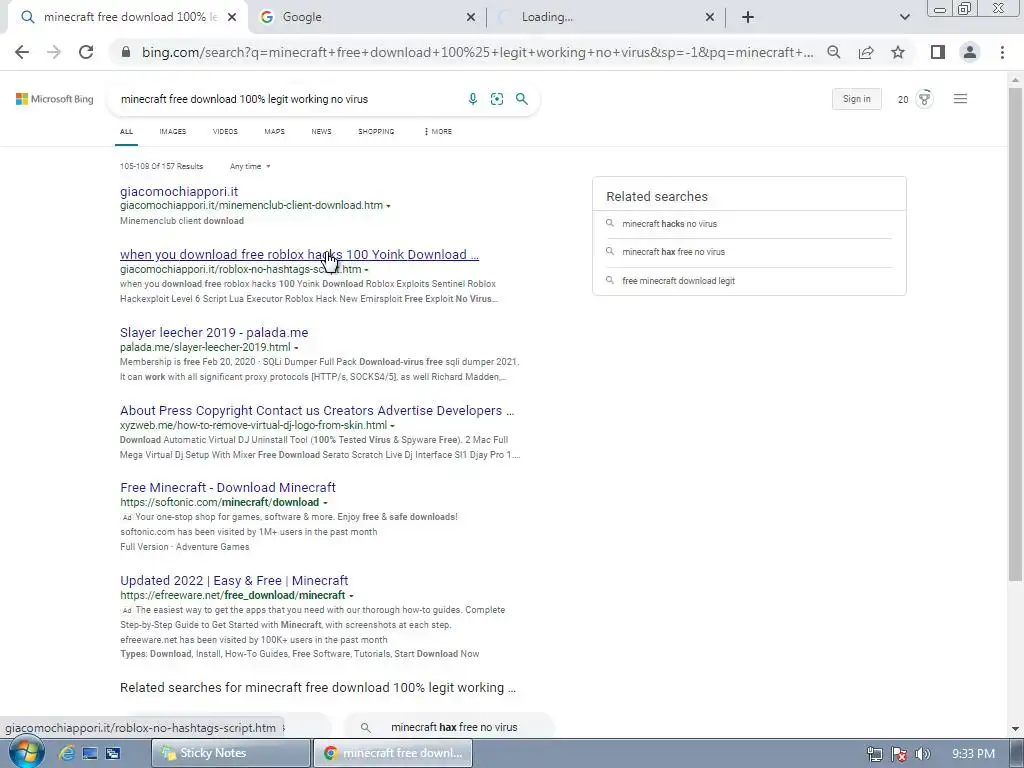This screenshot has height=768, width=1024.
Task: Expand arrow beside softonic.com URL
Action: coord(325,503)
